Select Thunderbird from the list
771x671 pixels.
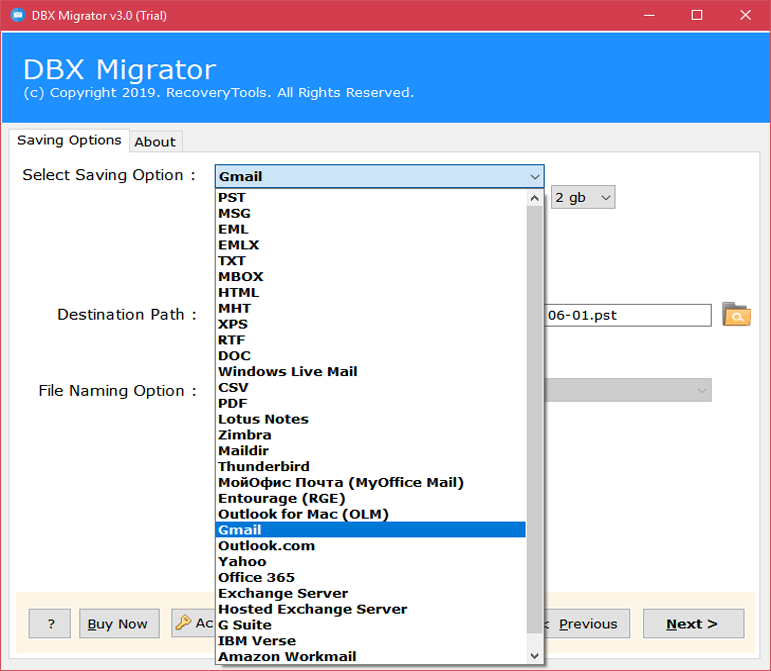pyautogui.click(x=371, y=467)
